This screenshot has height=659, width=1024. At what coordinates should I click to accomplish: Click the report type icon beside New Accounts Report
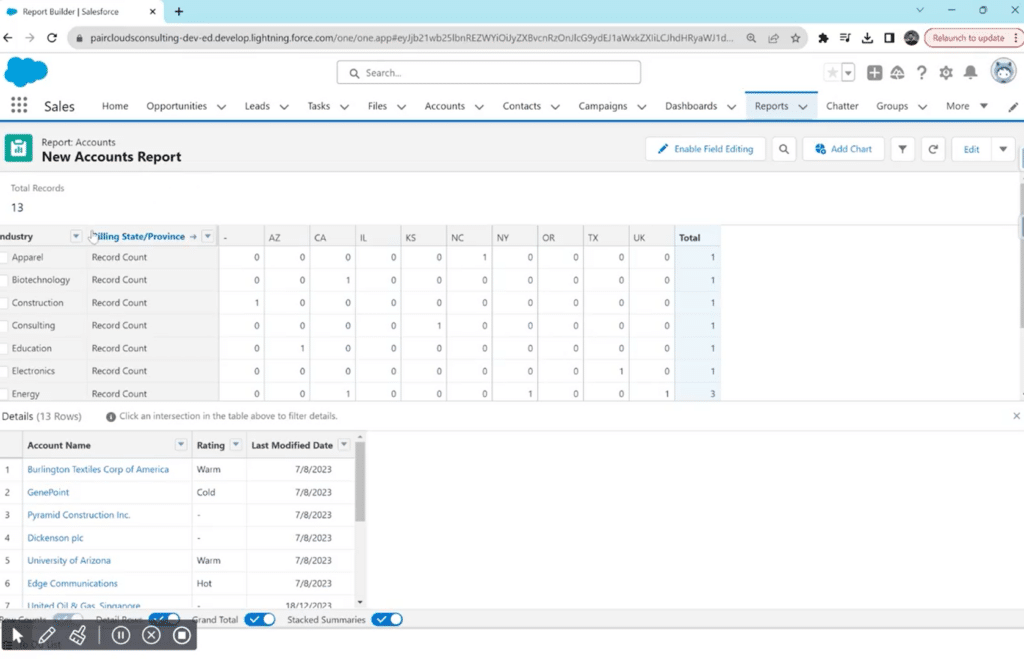(18, 148)
